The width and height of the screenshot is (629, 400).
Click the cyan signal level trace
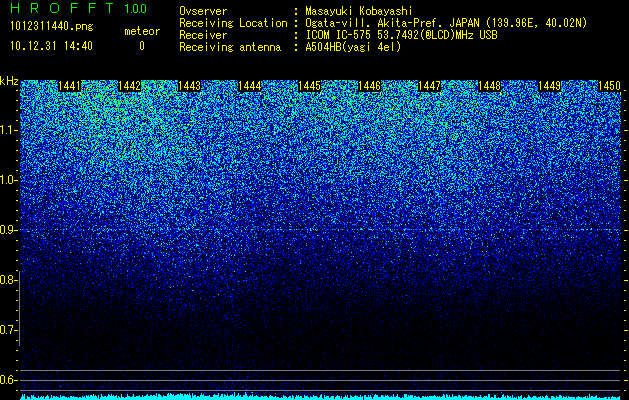(320, 397)
